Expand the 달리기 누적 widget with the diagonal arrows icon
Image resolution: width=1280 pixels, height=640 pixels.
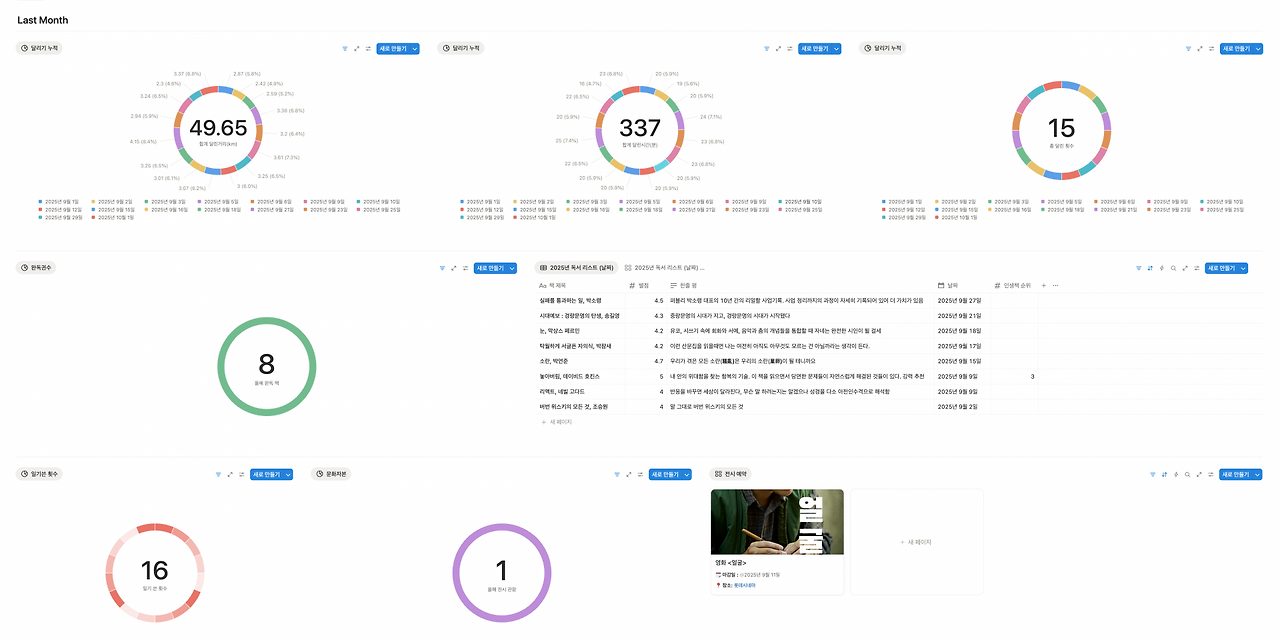coord(355,47)
